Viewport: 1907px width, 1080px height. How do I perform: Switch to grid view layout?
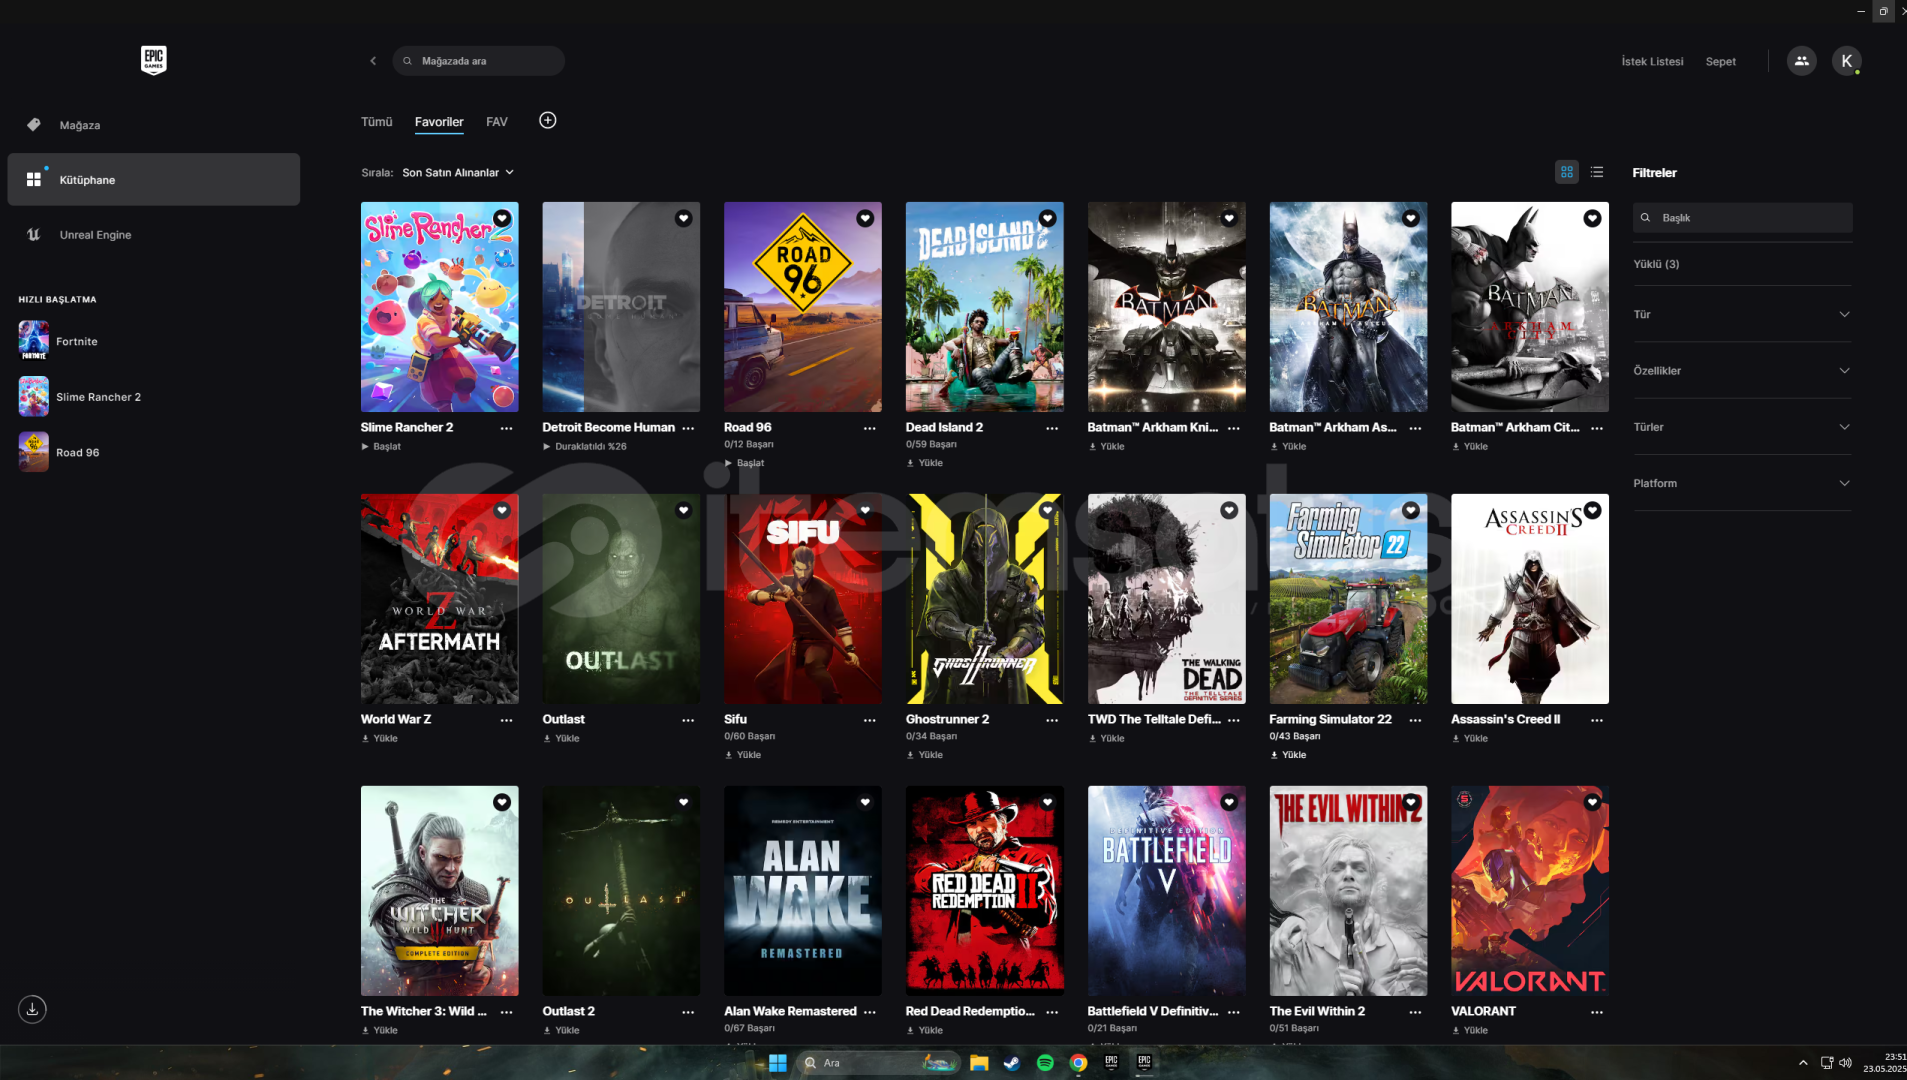coord(1567,172)
